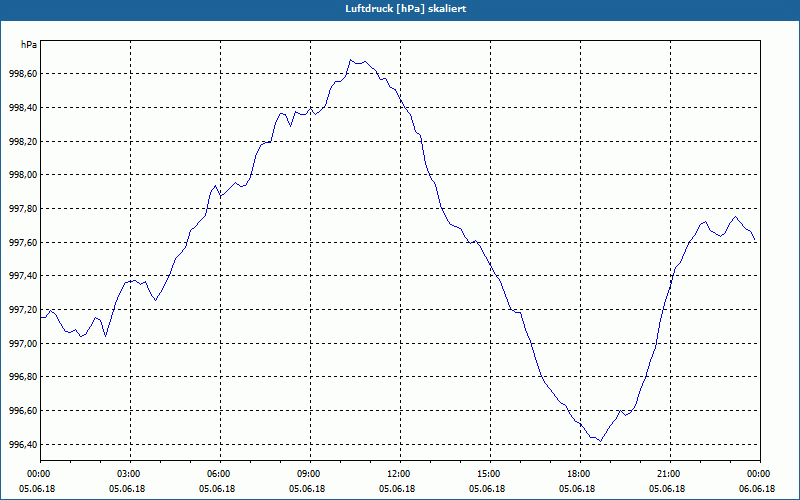Click the pressure curve peak near 10:30
Screen dimensions: 800x500
click(x=351, y=60)
